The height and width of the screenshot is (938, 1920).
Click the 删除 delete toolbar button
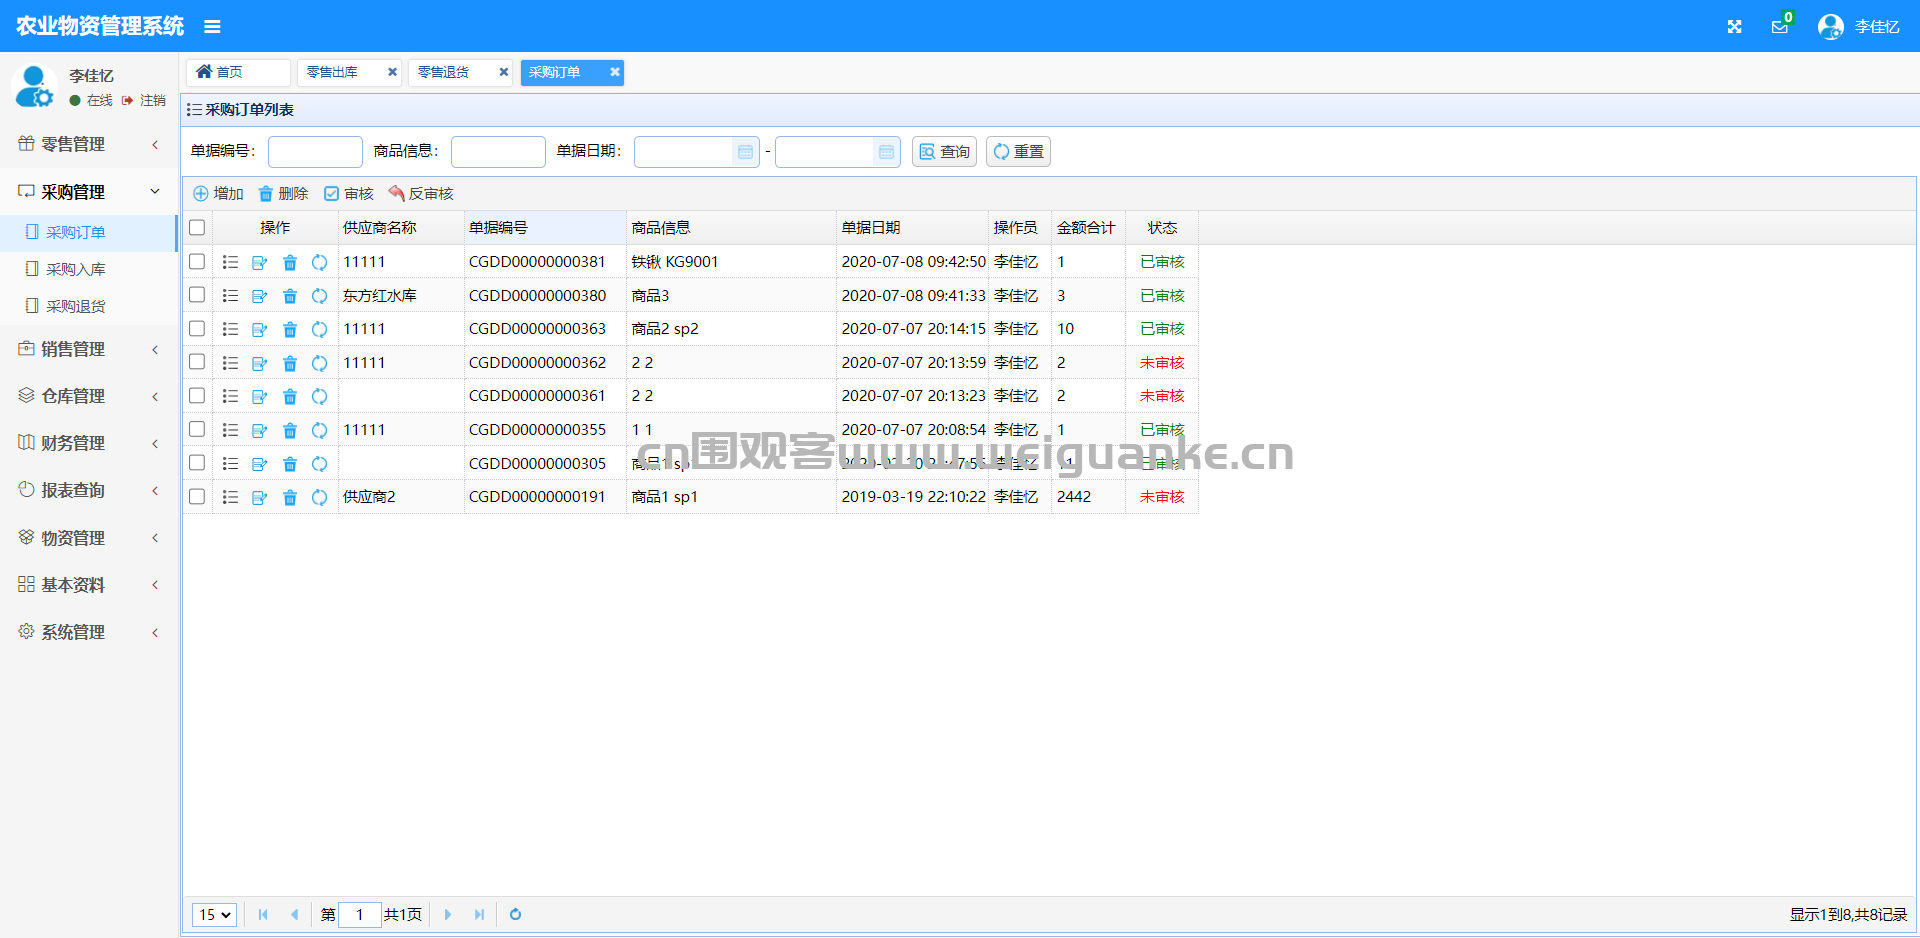tap(283, 194)
